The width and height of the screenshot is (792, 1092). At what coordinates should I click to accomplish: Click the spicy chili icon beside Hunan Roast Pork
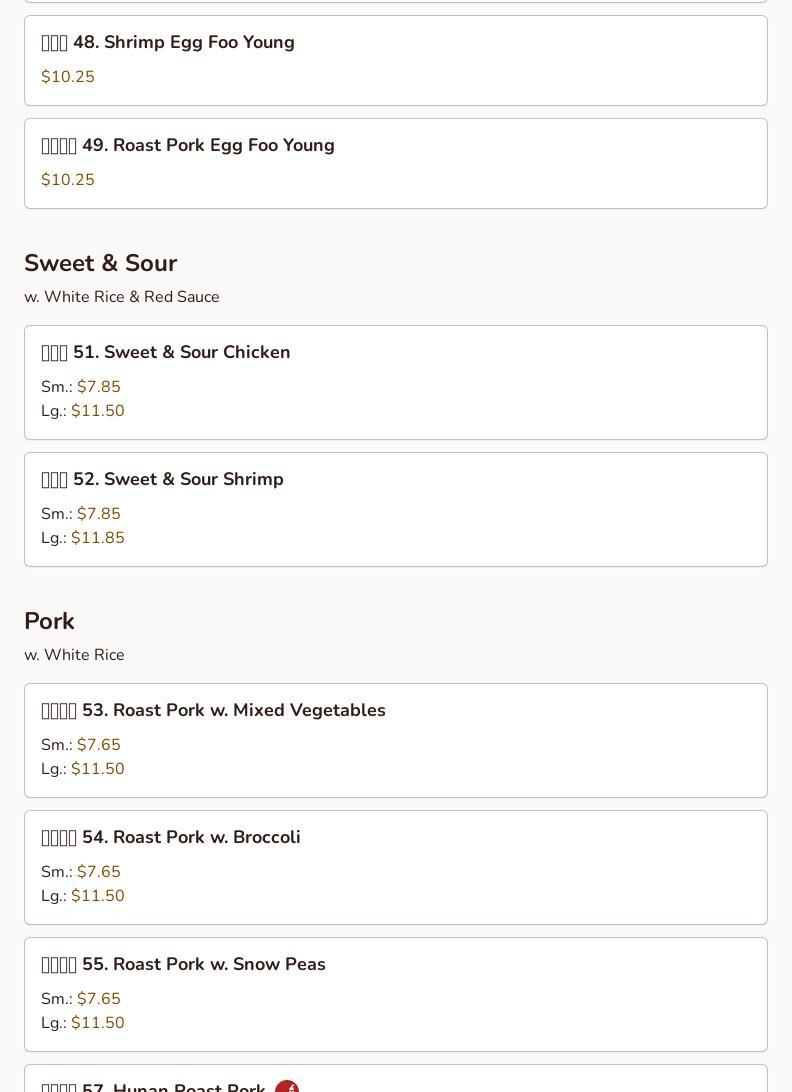pyautogui.click(x=287, y=1086)
